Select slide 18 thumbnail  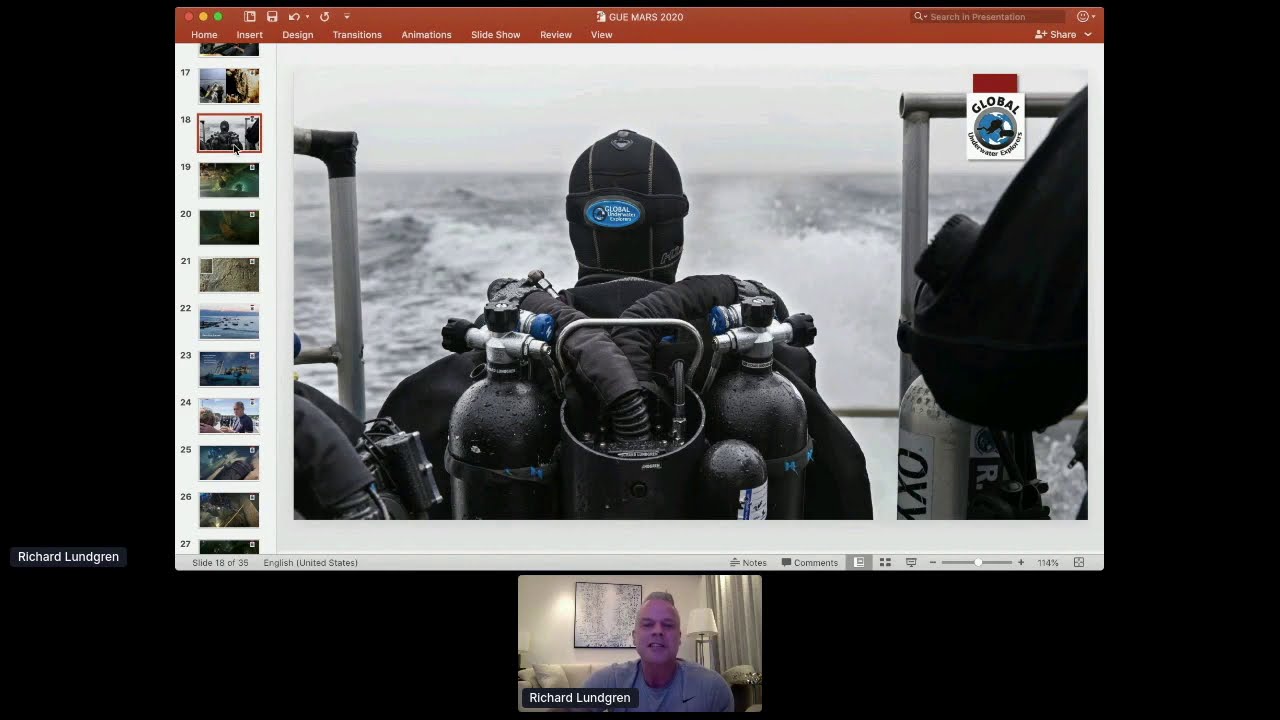[229, 133]
